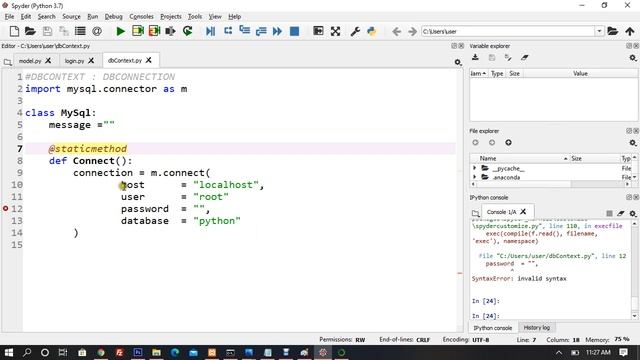
Task: Click the @ symbol finder icon
Action: 97,31
